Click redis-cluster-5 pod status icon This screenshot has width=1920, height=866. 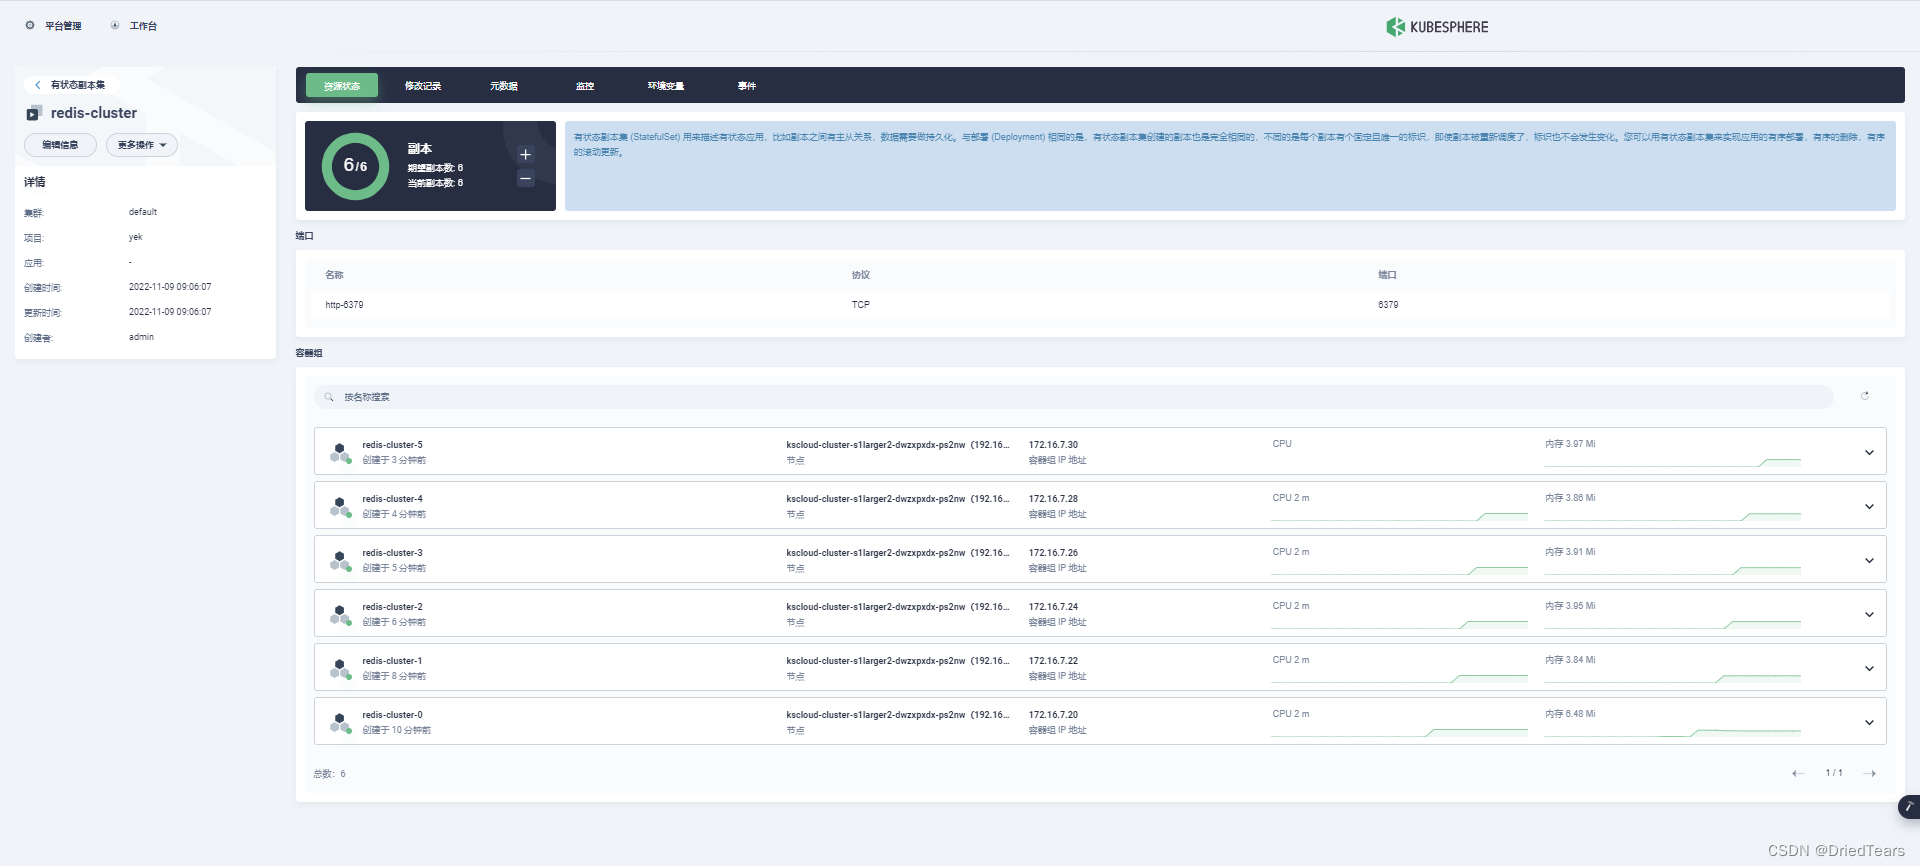[x=340, y=453]
